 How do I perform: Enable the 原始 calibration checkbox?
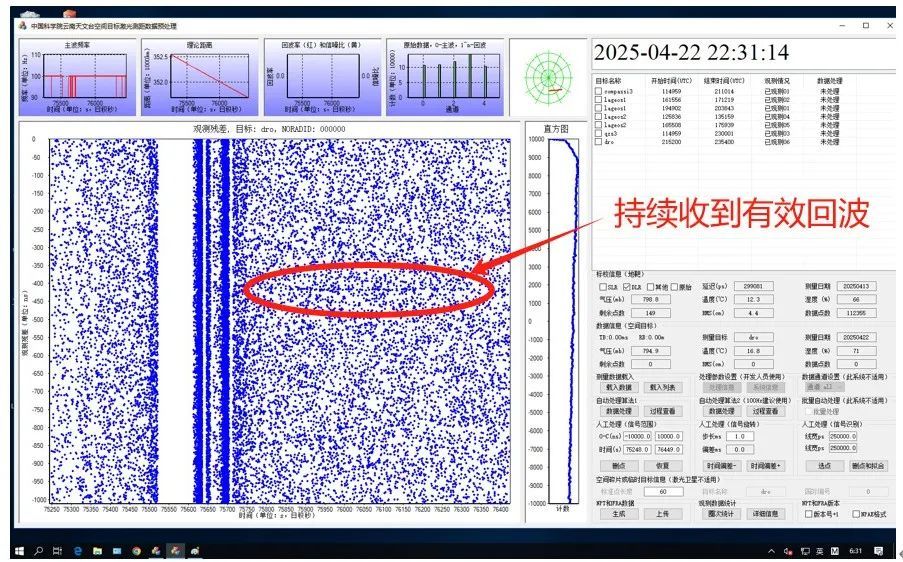coord(675,287)
